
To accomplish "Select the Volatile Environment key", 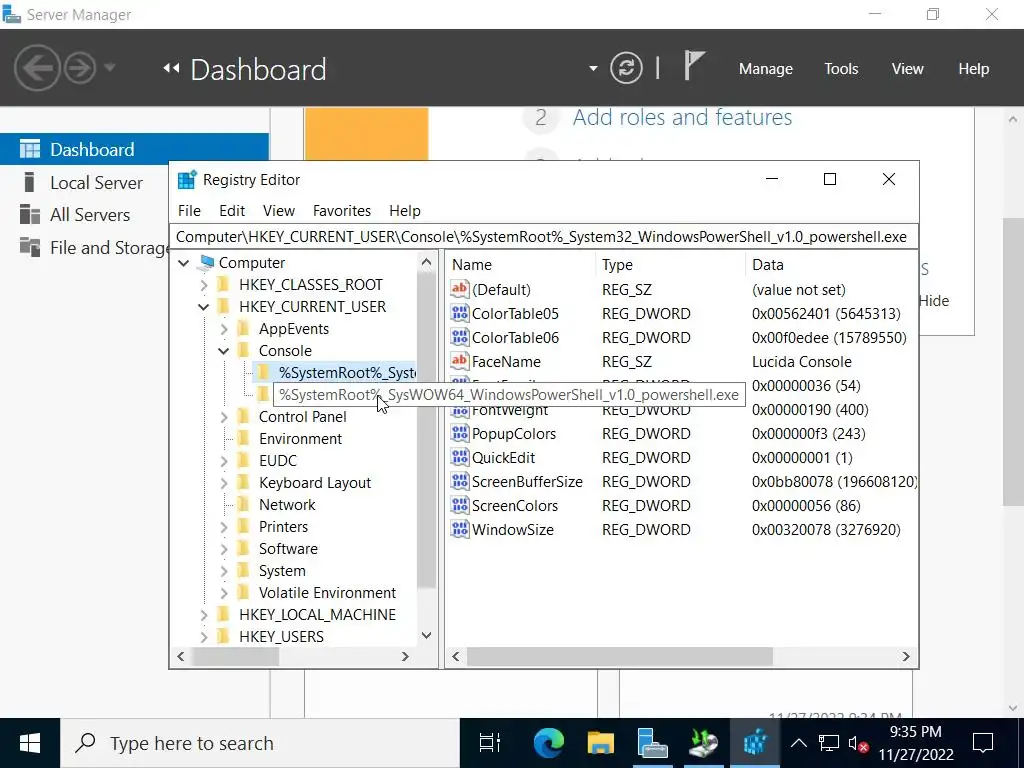I will tap(327, 592).
